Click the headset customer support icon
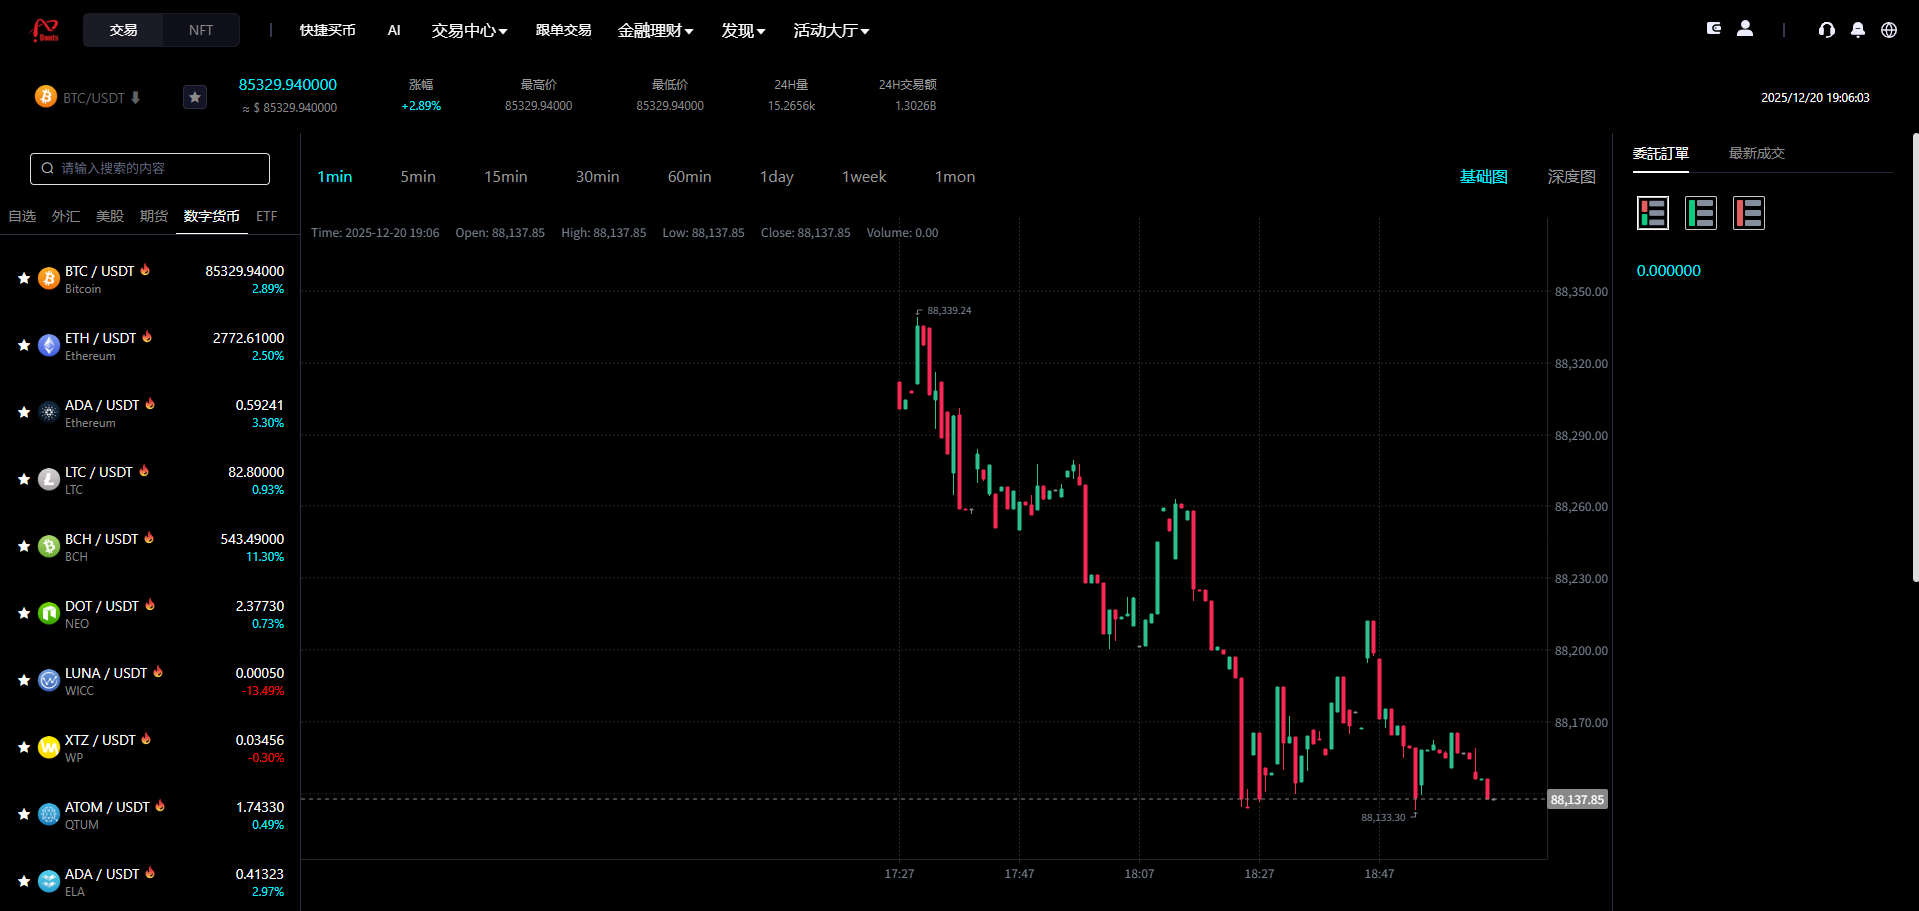Image resolution: width=1919 pixels, height=911 pixels. pos(1826,31)
